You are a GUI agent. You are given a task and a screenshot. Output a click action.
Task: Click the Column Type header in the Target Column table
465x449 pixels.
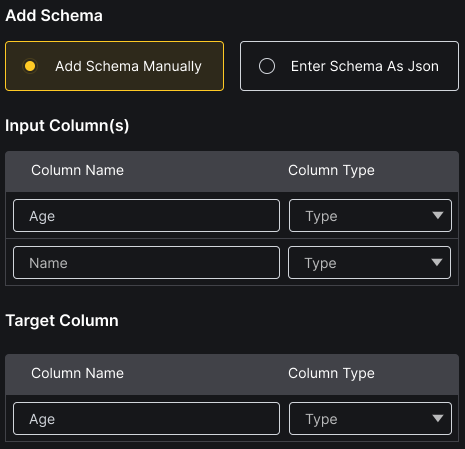coord(331,373)
